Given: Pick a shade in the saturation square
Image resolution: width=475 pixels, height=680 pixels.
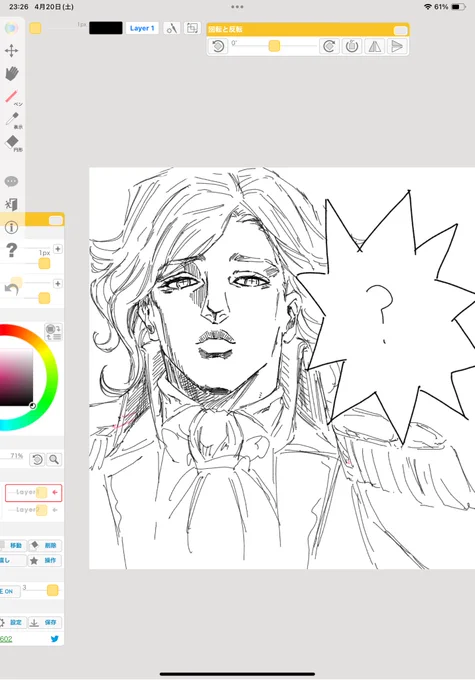Looking at the screenshot, I should pos(16,376).
